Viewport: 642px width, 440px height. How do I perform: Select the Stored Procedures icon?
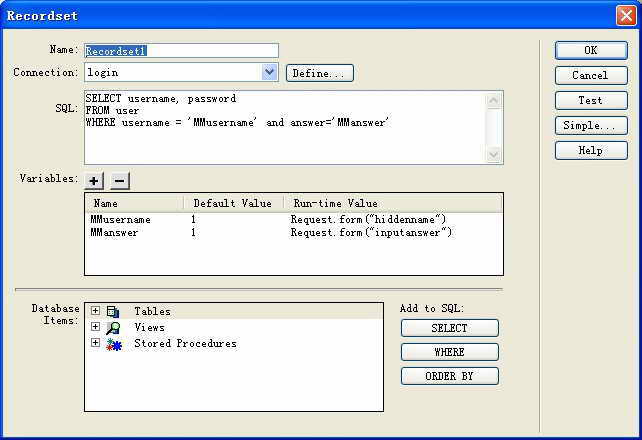click(x=113, y=344)
